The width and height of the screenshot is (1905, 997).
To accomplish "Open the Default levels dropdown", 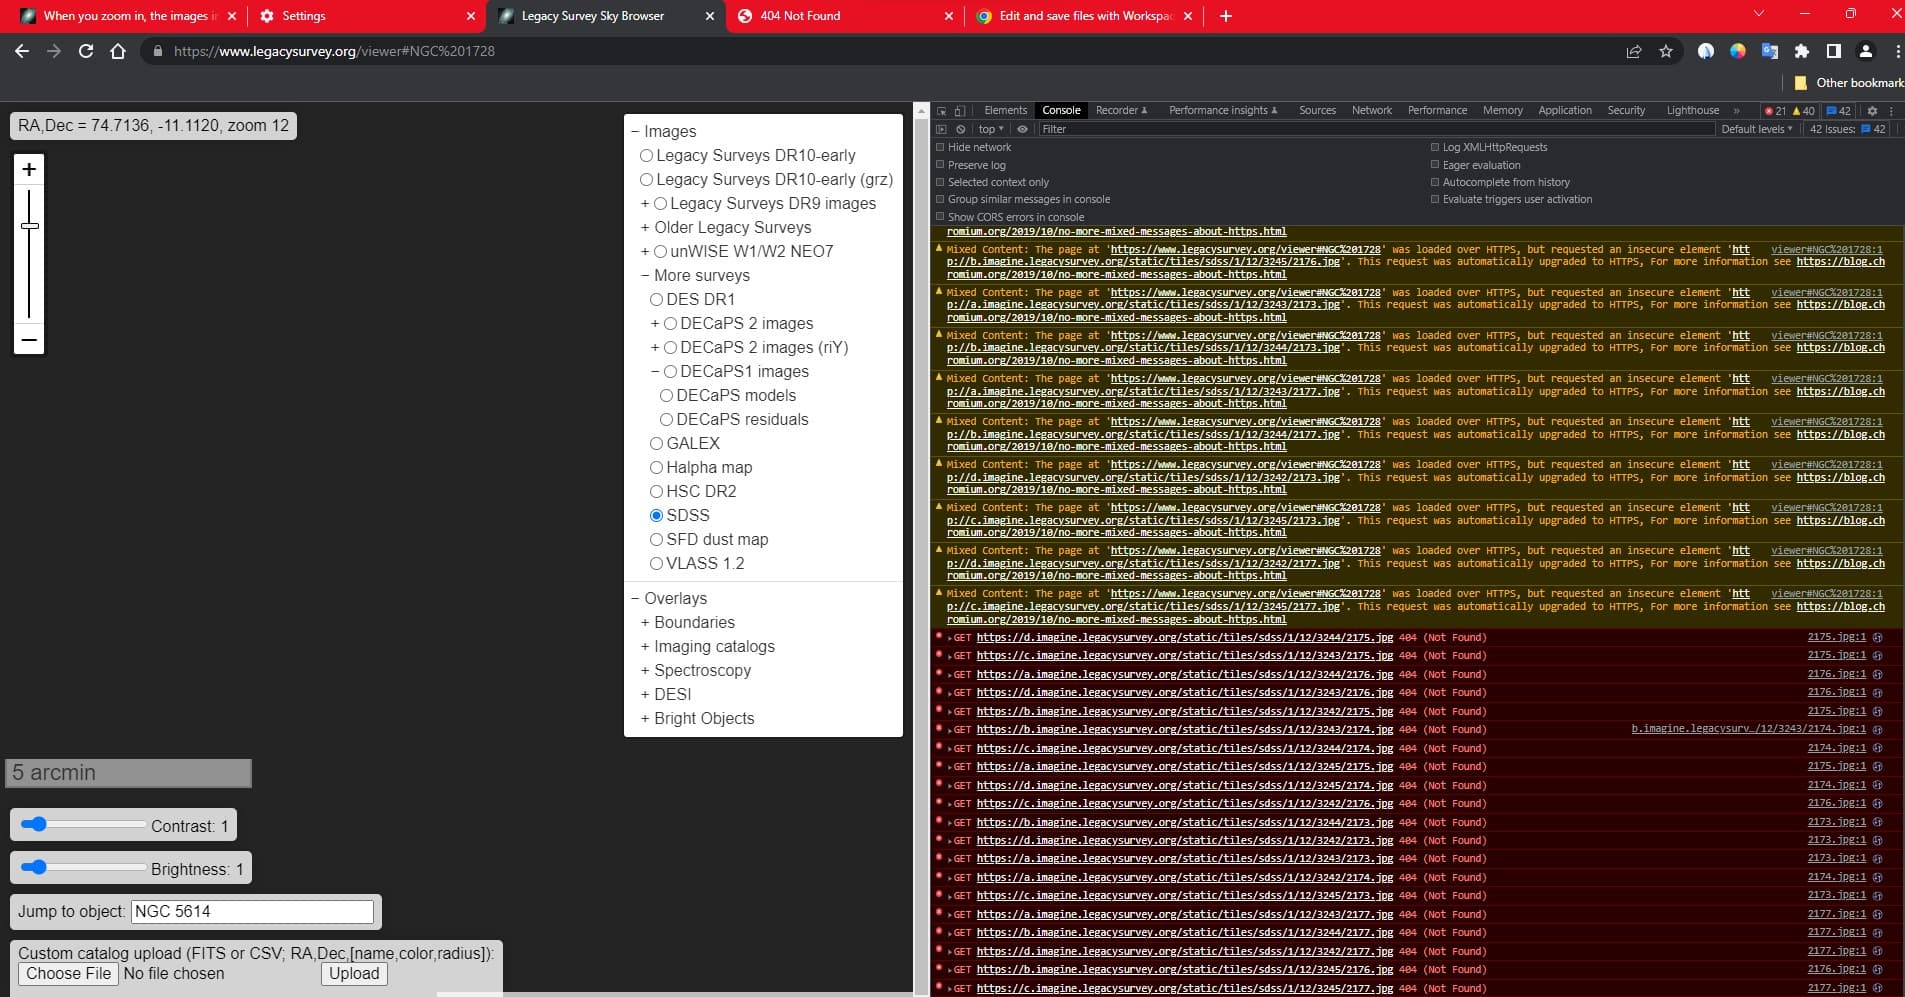I will (1756, 129).
